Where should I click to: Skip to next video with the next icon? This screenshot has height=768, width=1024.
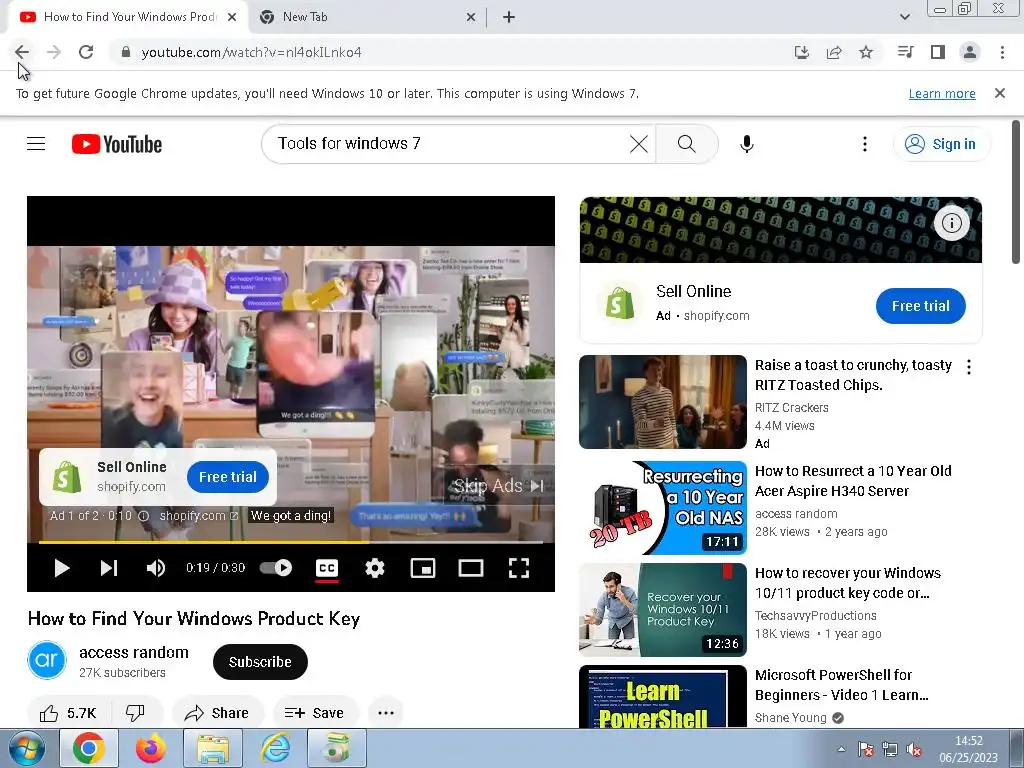(x=109, y=568)
